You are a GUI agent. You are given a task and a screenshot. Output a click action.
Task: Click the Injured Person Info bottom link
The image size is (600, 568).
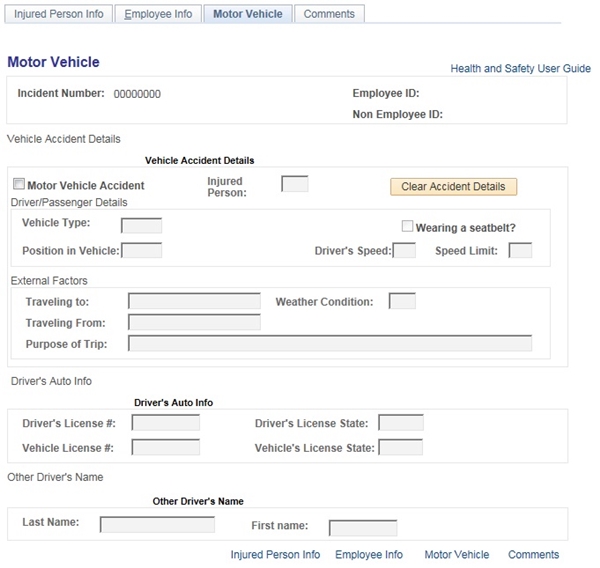275,554
